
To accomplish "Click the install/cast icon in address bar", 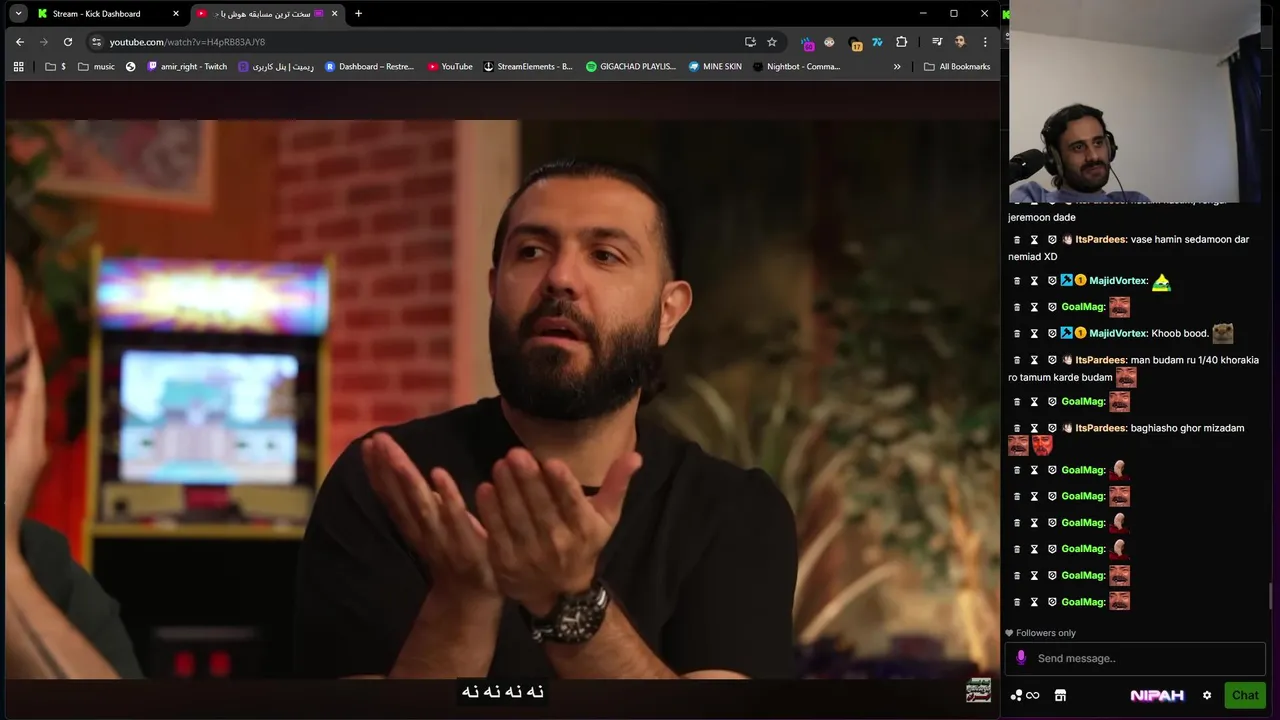I will 750,42.
